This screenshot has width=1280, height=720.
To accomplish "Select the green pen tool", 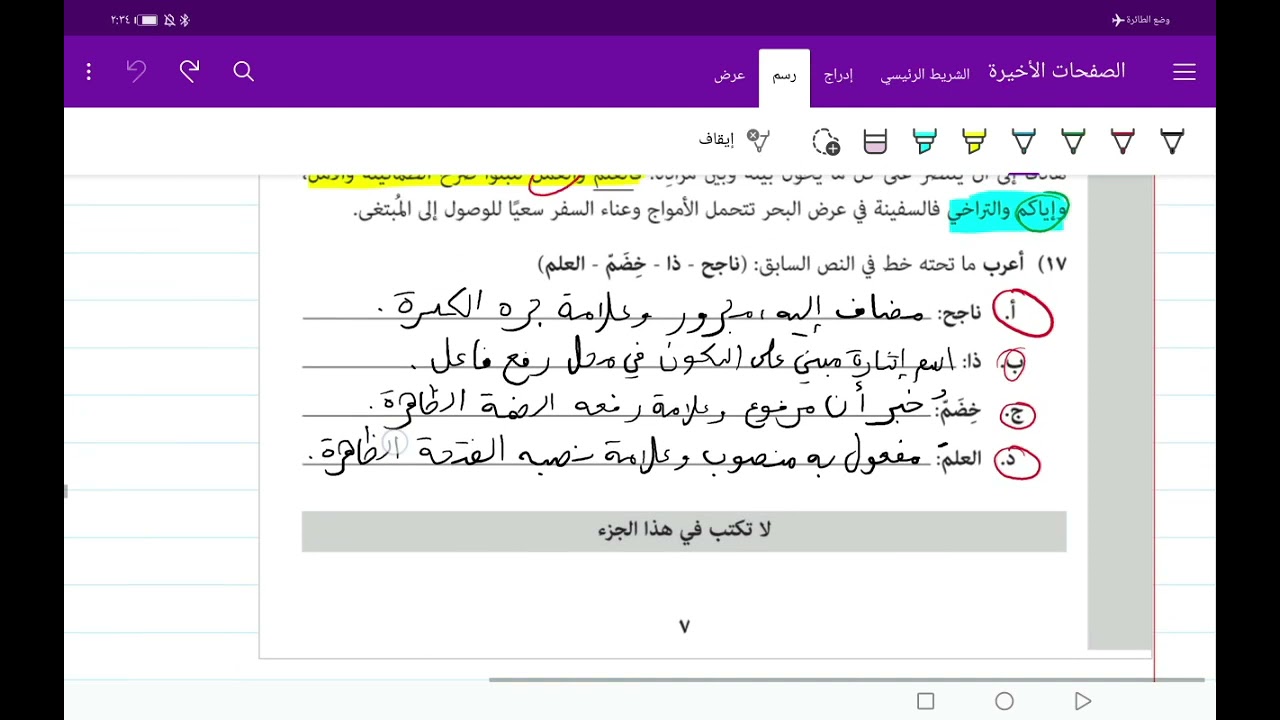I will click(x=1073, y=142).
